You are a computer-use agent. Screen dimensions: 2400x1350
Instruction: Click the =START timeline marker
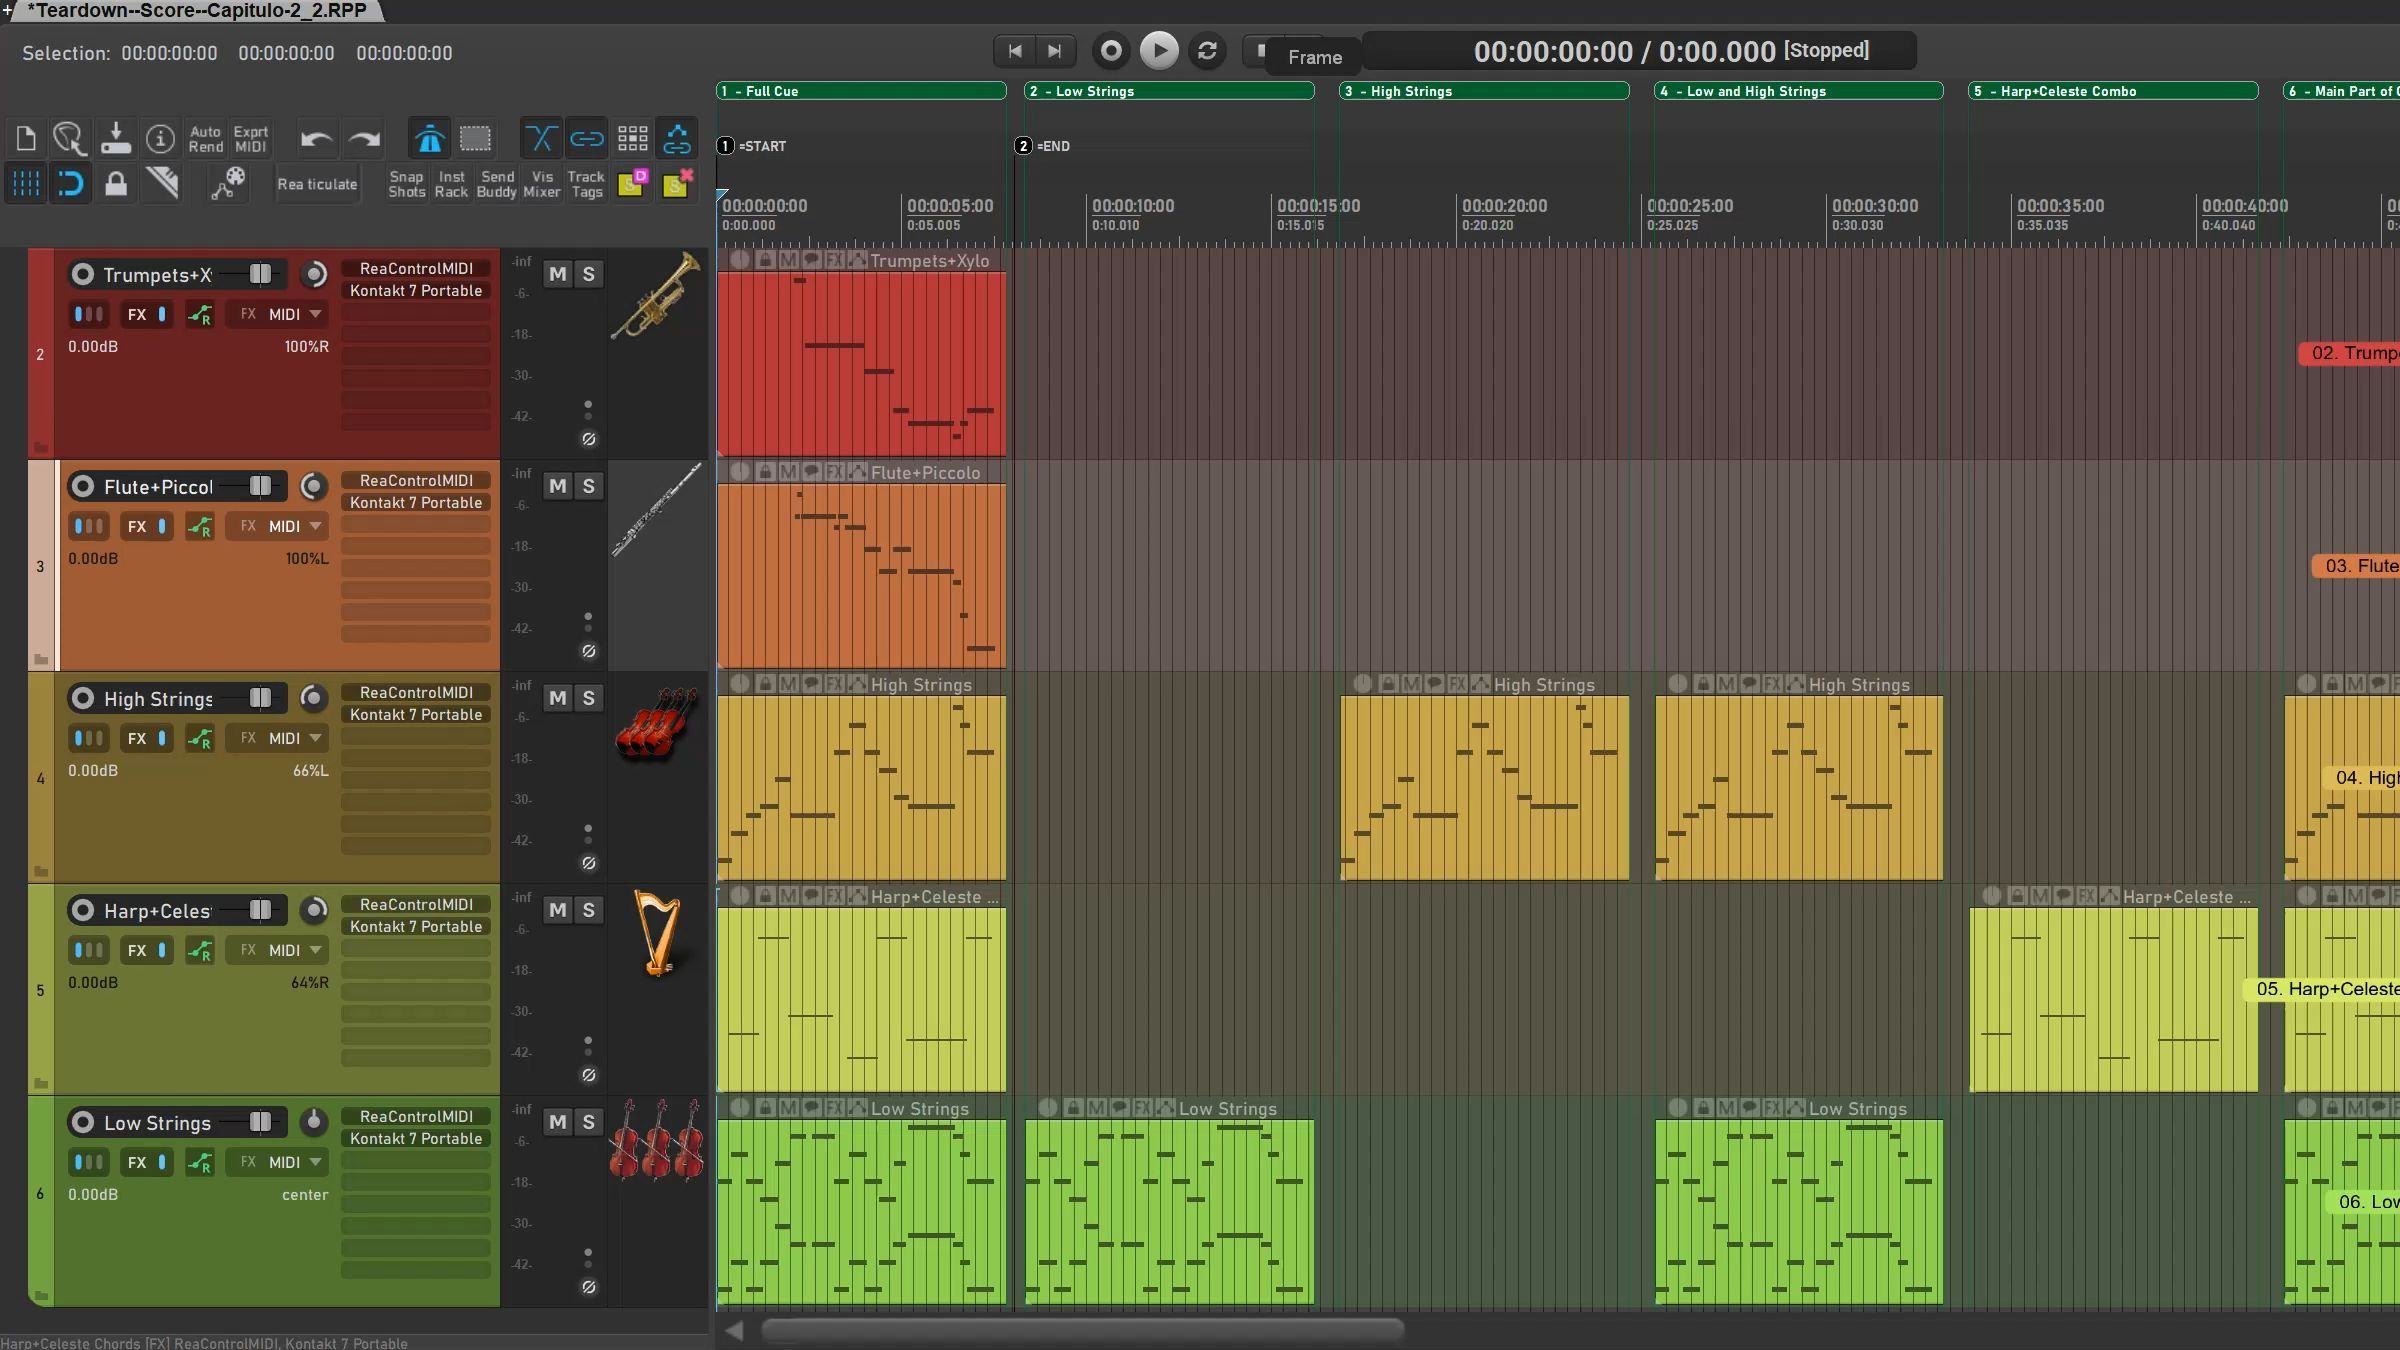click(753, 146)
